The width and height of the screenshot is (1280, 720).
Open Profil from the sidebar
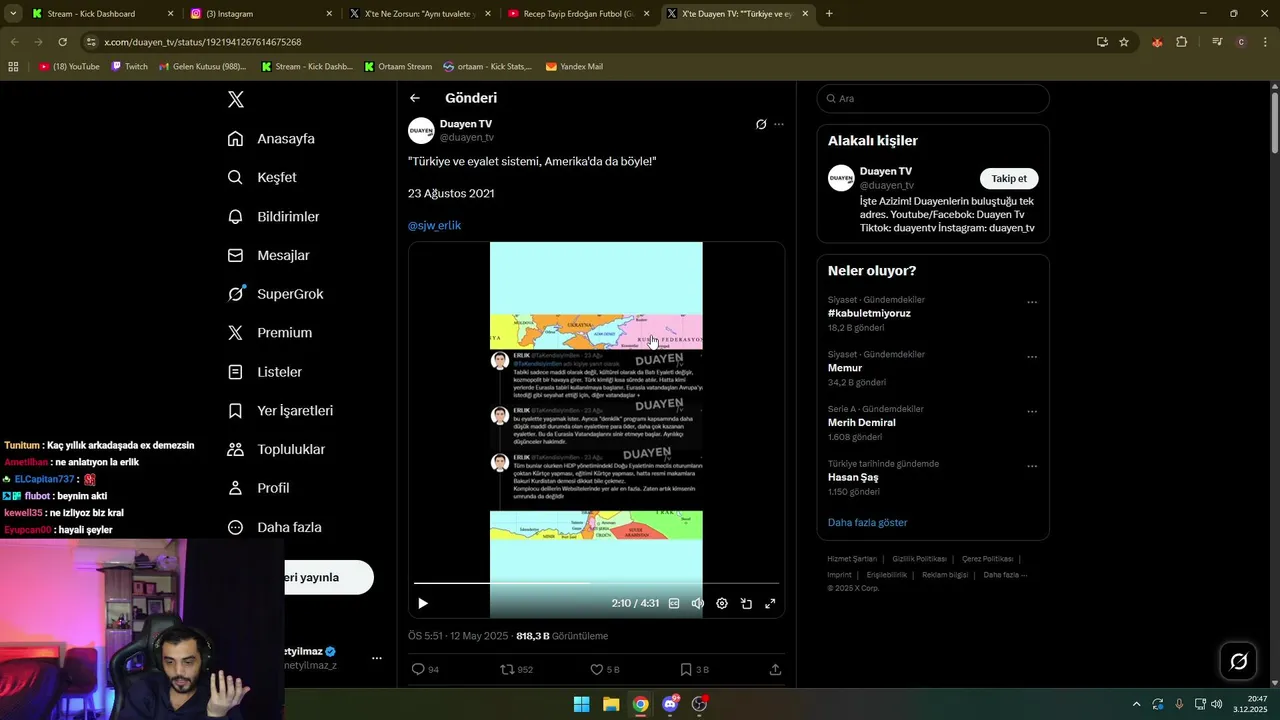258,488
